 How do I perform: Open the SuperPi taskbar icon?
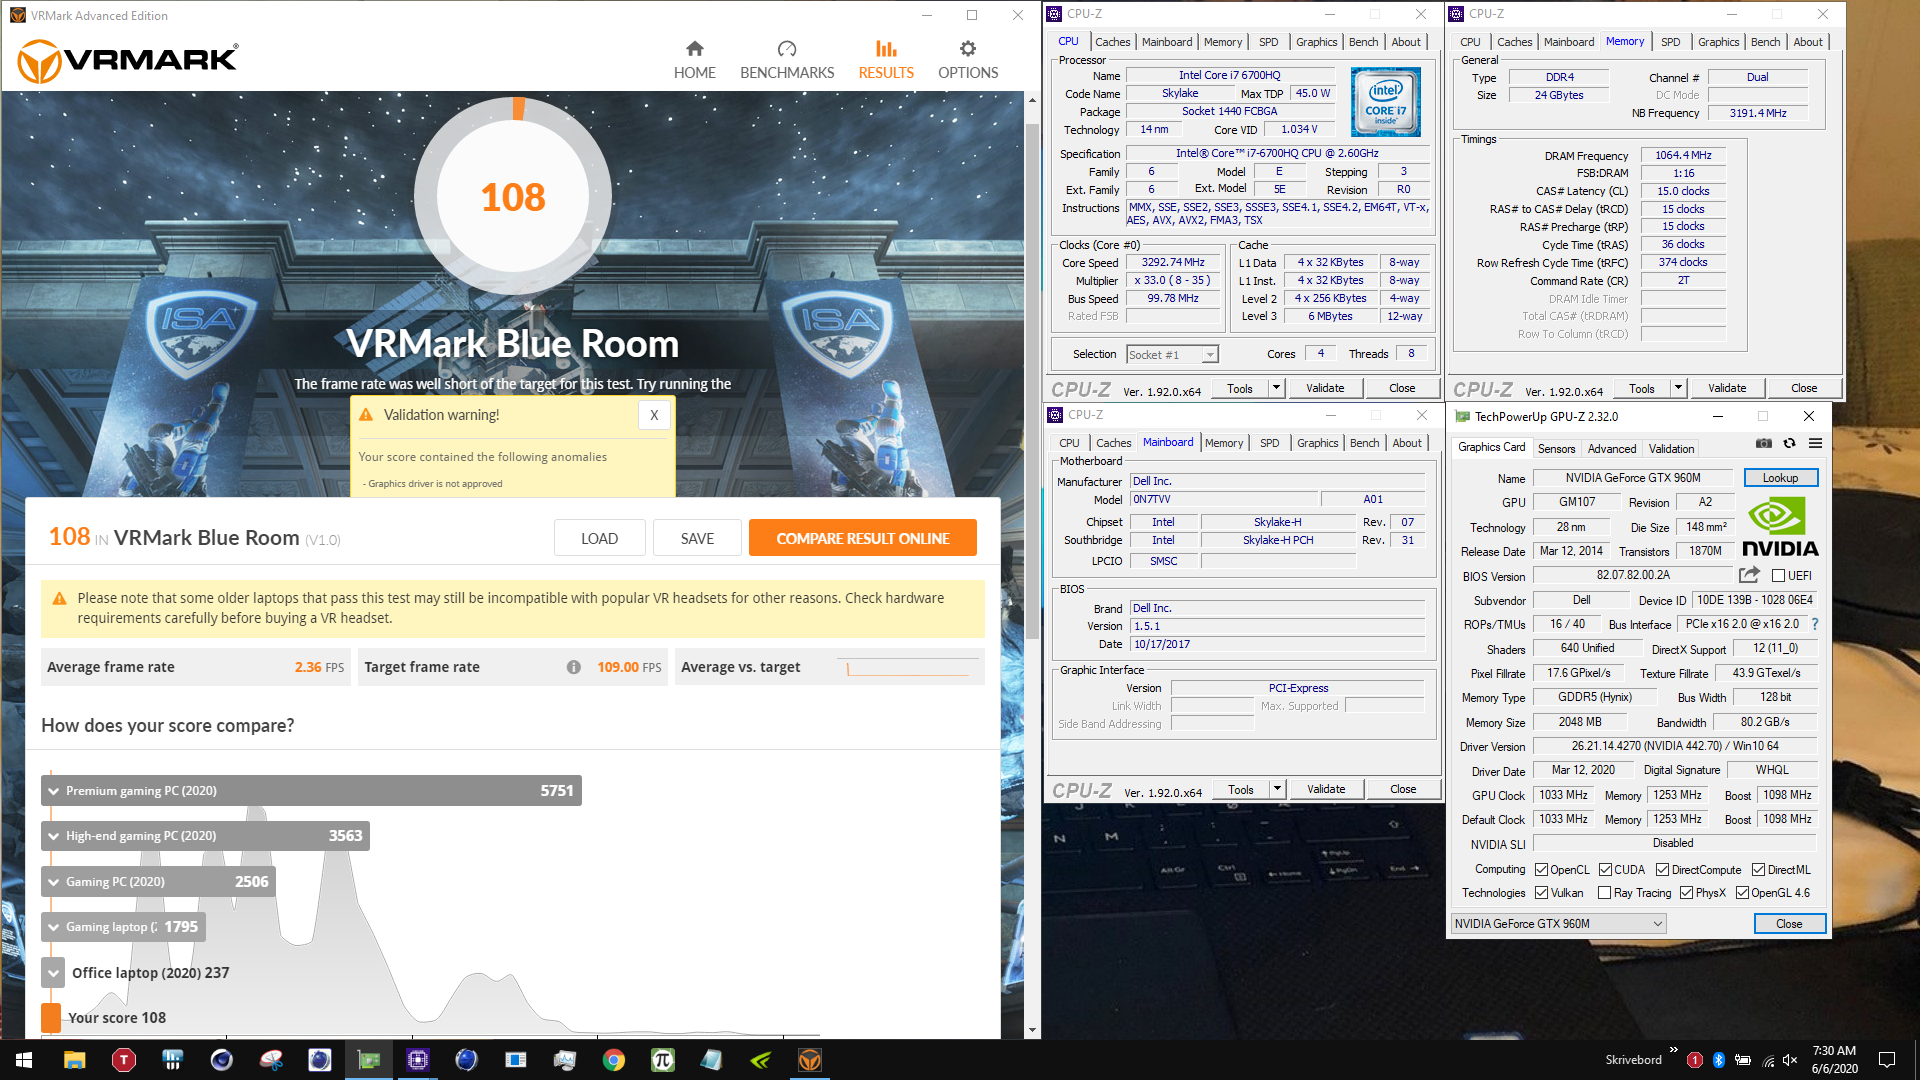[662, 1060]
